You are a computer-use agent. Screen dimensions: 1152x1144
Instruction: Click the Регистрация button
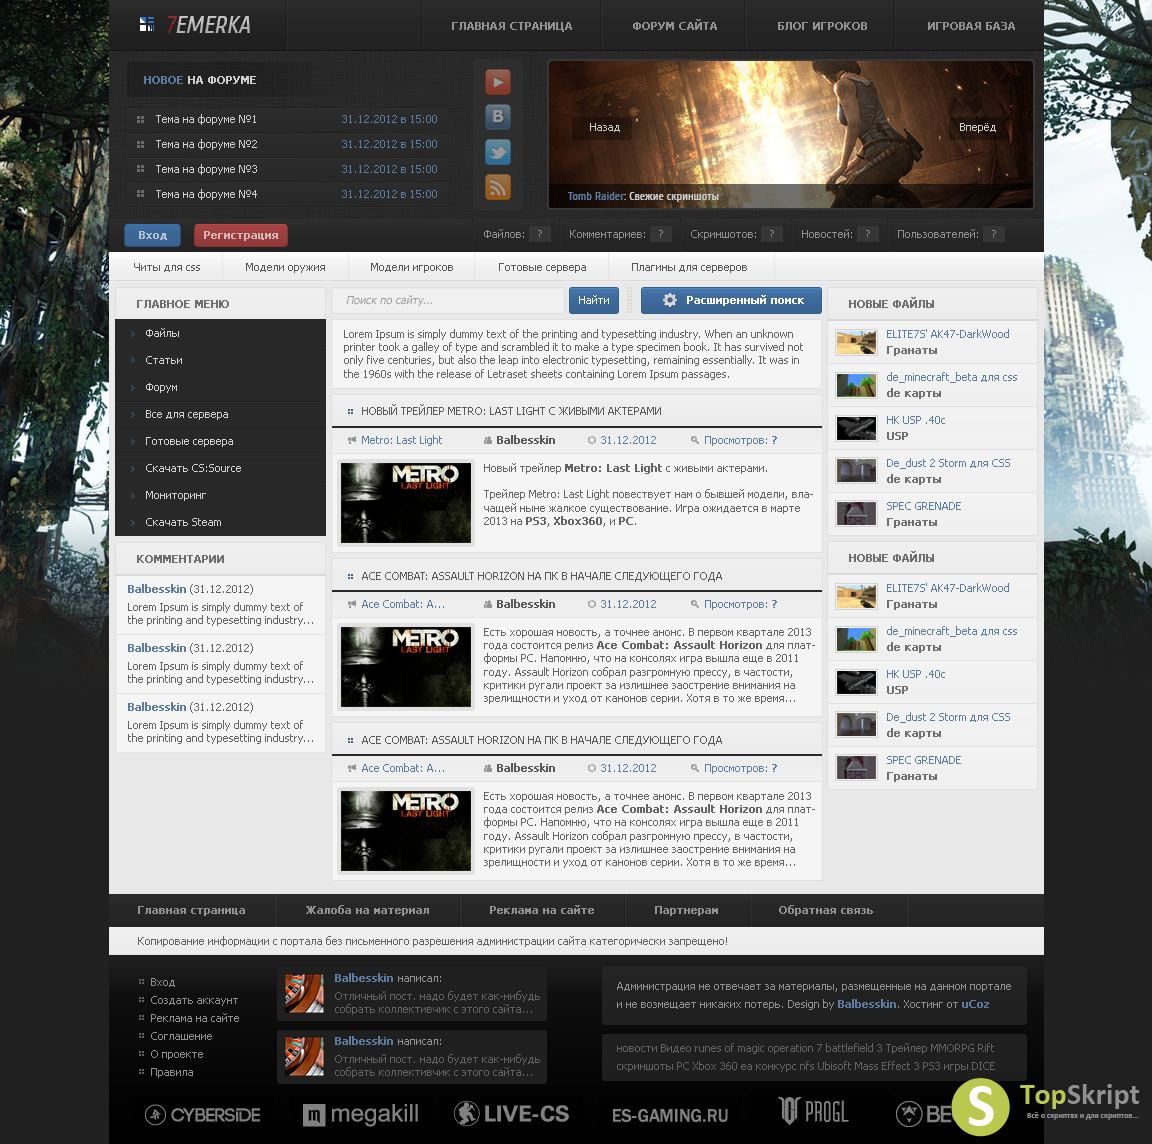[x=241, y=235]
